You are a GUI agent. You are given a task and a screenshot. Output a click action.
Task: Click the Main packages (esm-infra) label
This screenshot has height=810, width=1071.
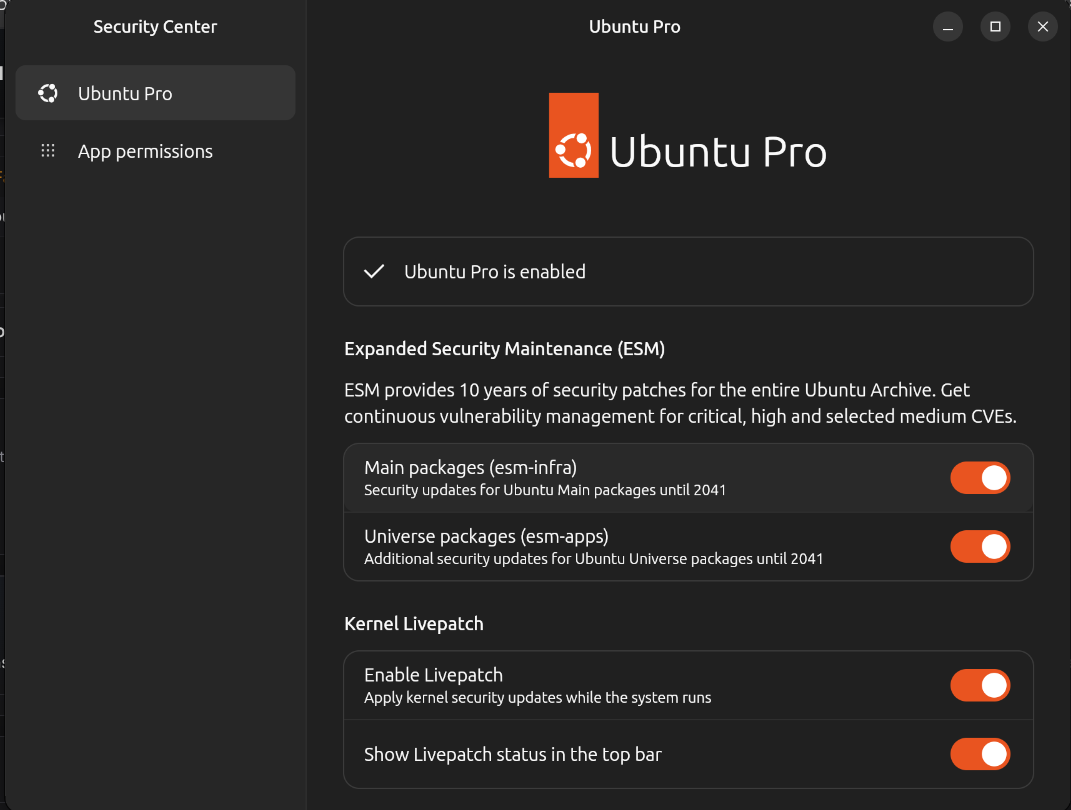point(471,468)
